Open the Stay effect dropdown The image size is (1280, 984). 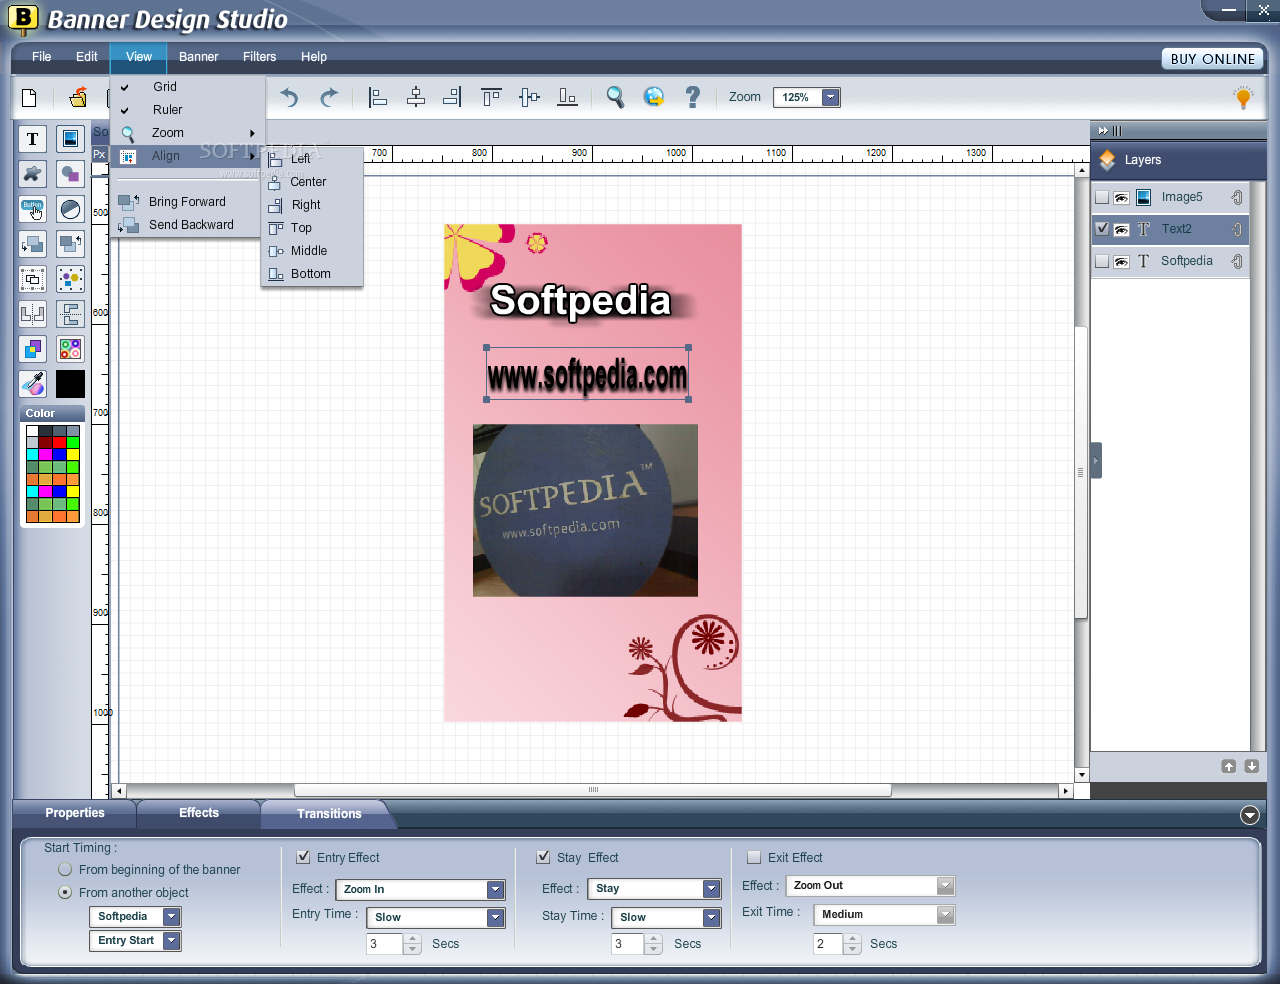tap(711, 888)
